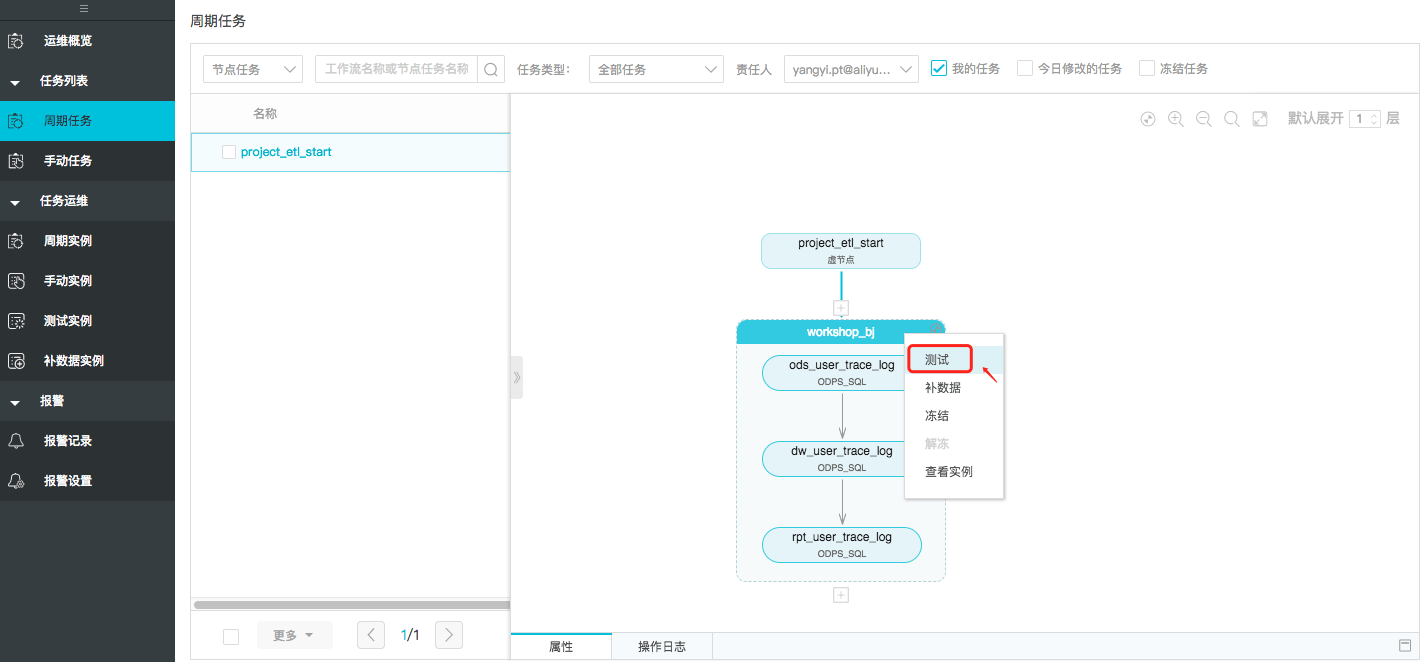Image resolution: width=1425 pixels, height=662 pixels.
Task: Click the 报警记录 bell icon
Action: (15, 441)
